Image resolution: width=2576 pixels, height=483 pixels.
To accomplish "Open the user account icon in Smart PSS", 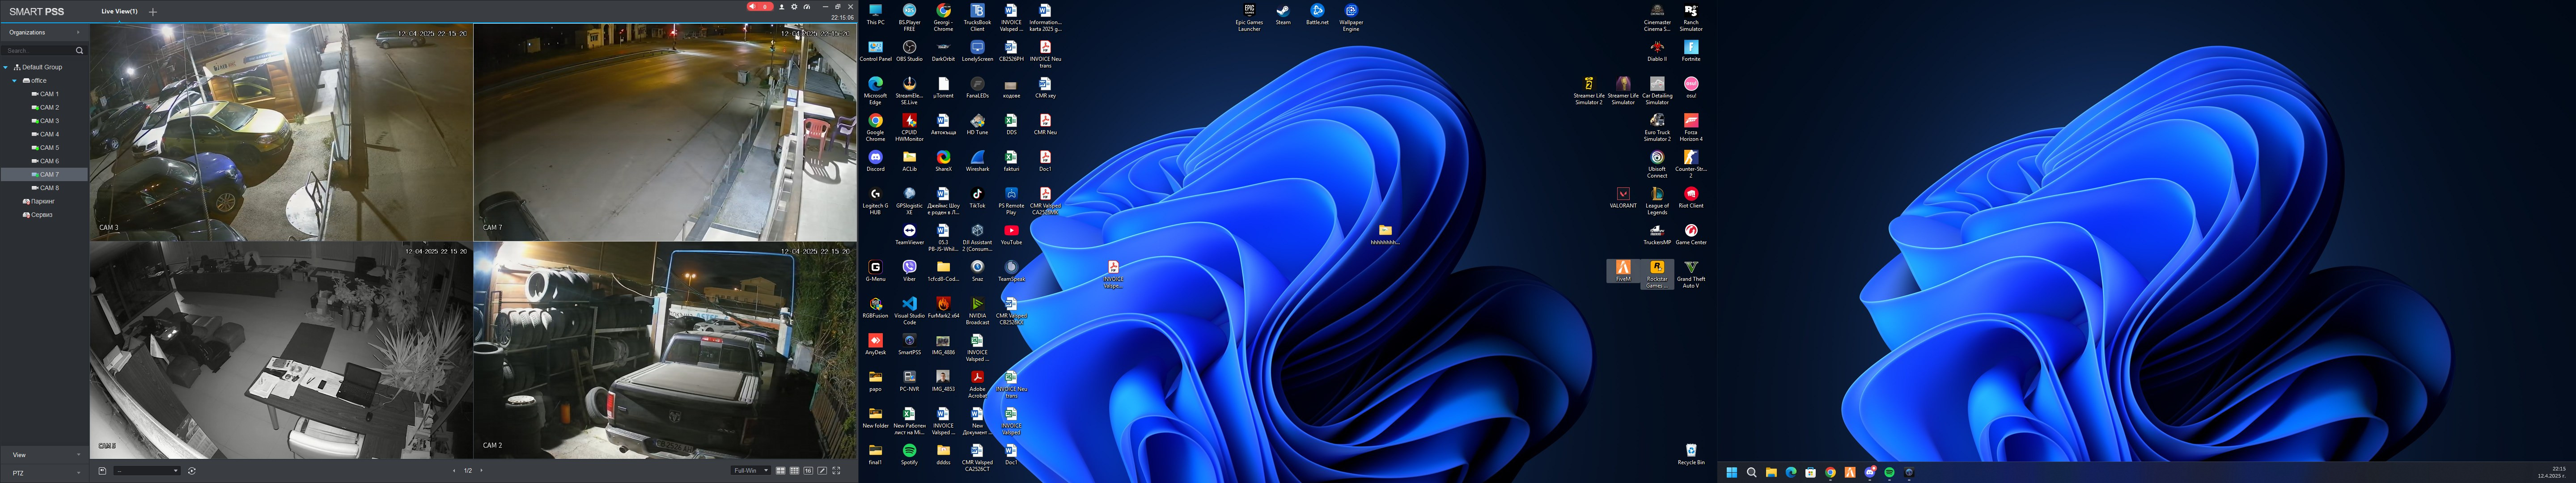I will [x=782, y=7].
